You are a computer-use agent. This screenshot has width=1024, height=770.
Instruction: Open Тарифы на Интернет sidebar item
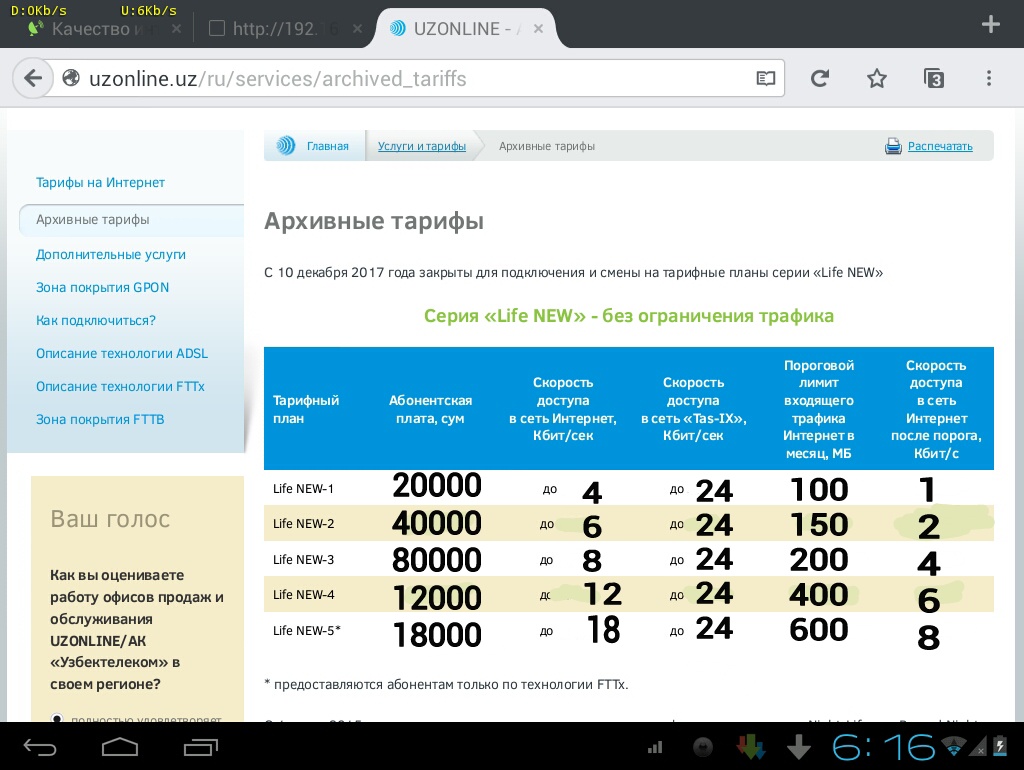coord(100,182)
